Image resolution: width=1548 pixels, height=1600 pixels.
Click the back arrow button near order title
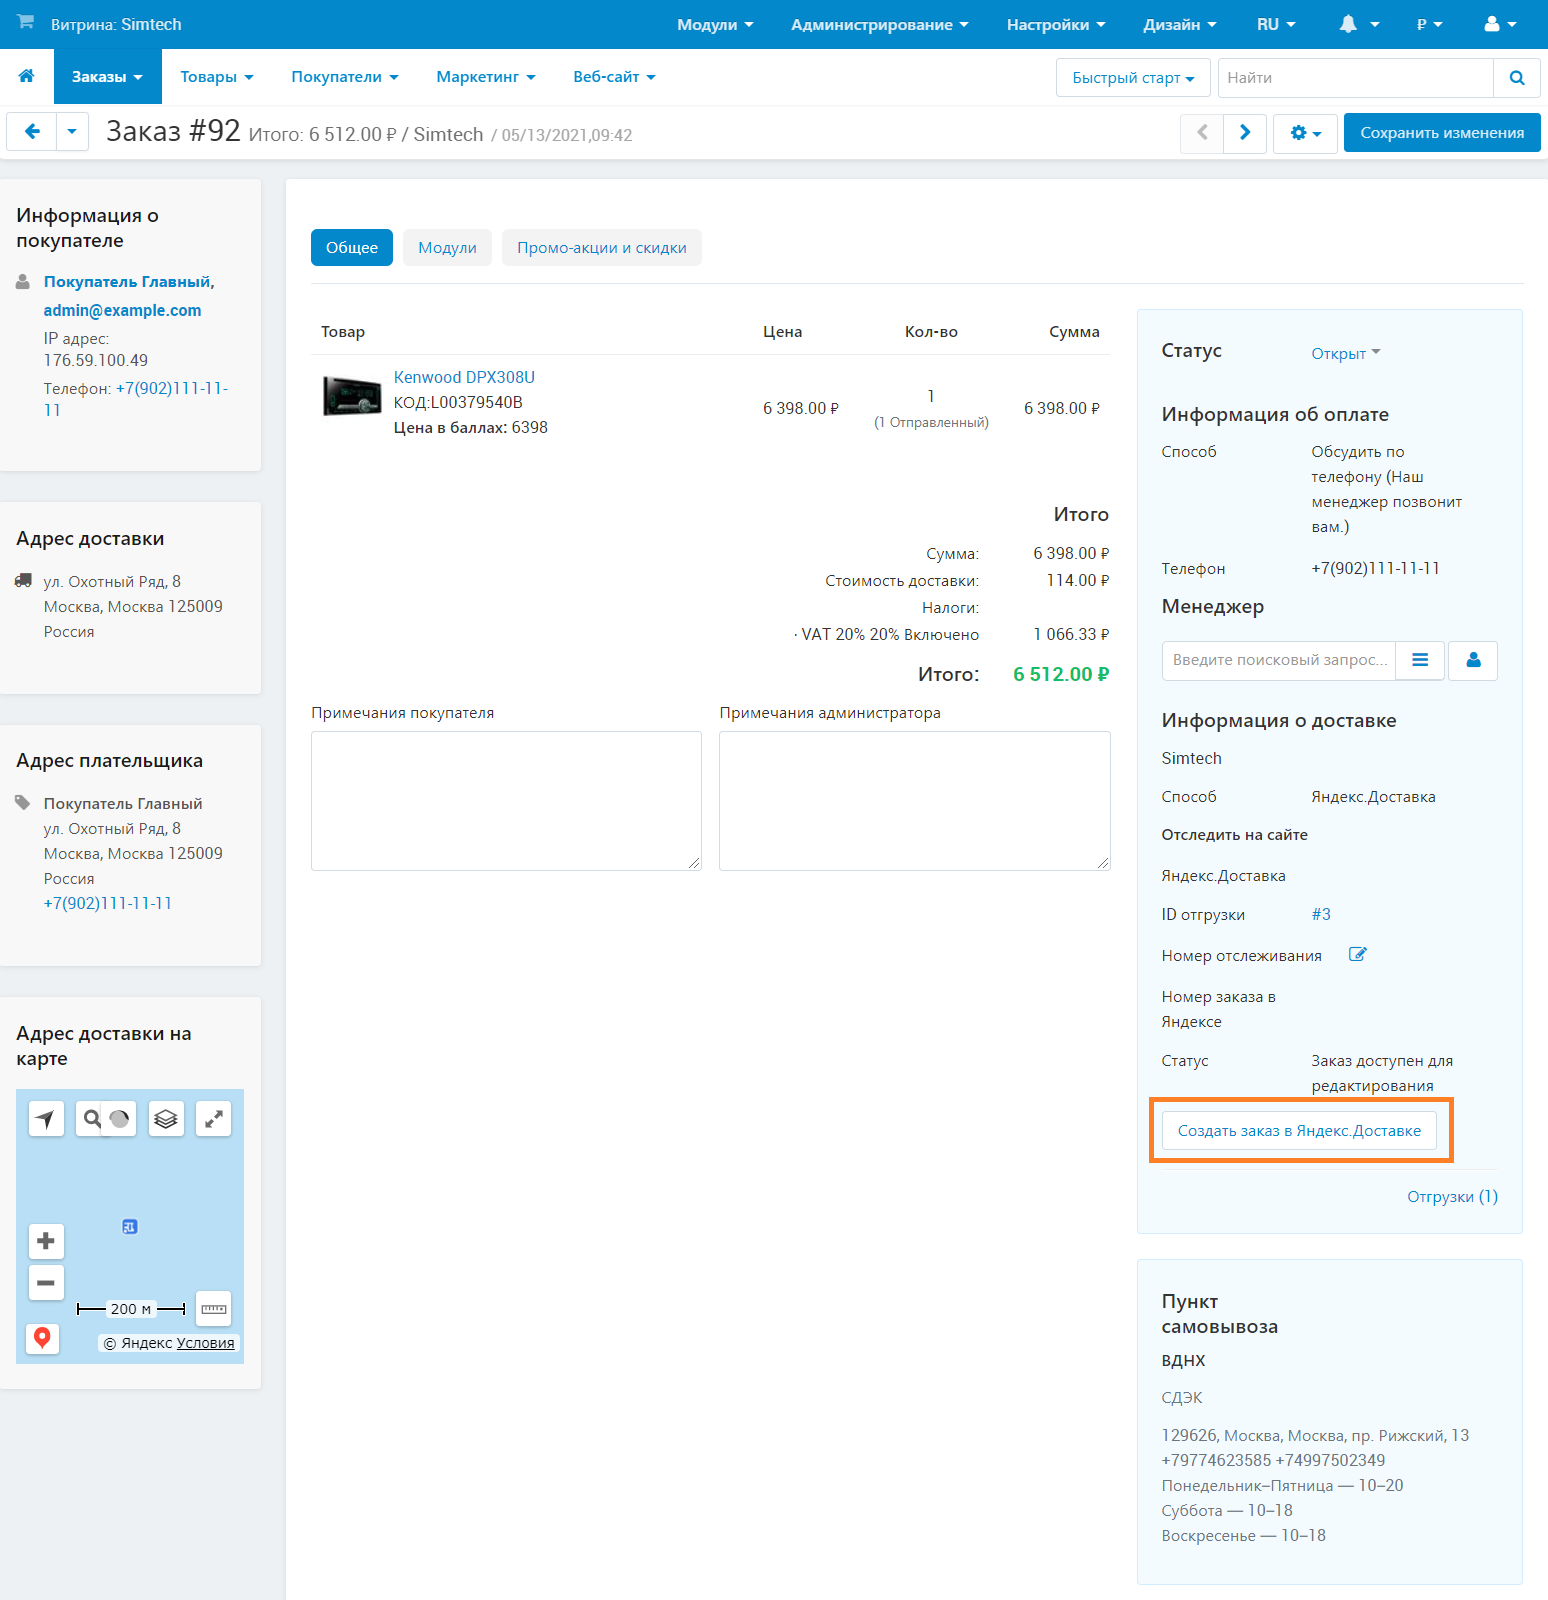point(32,132)
